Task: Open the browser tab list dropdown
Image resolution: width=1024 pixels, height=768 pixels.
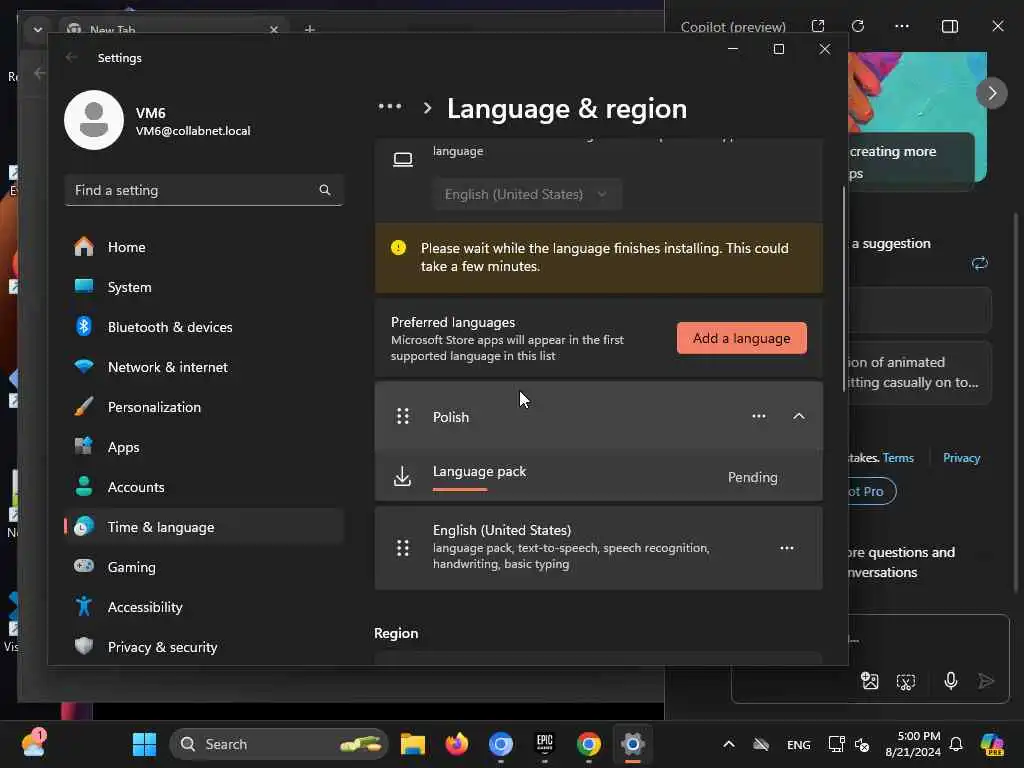Action: [x=38, y=29]
